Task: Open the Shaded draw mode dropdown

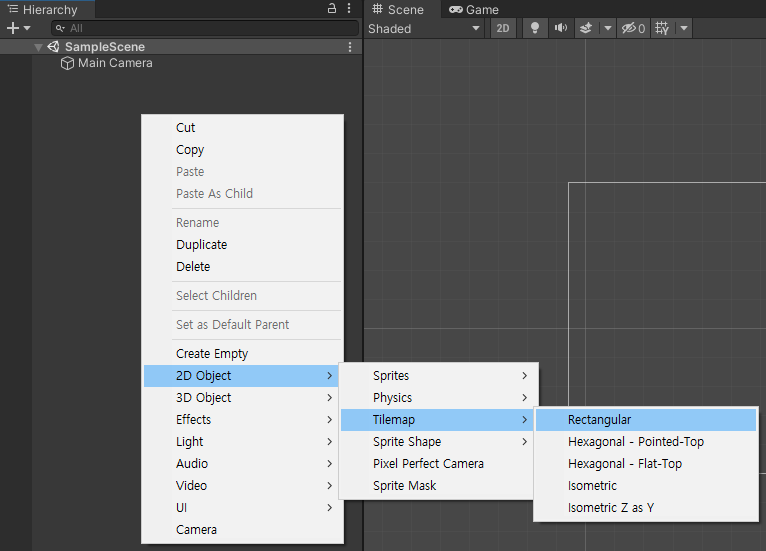Action: [x=424, y=28]
